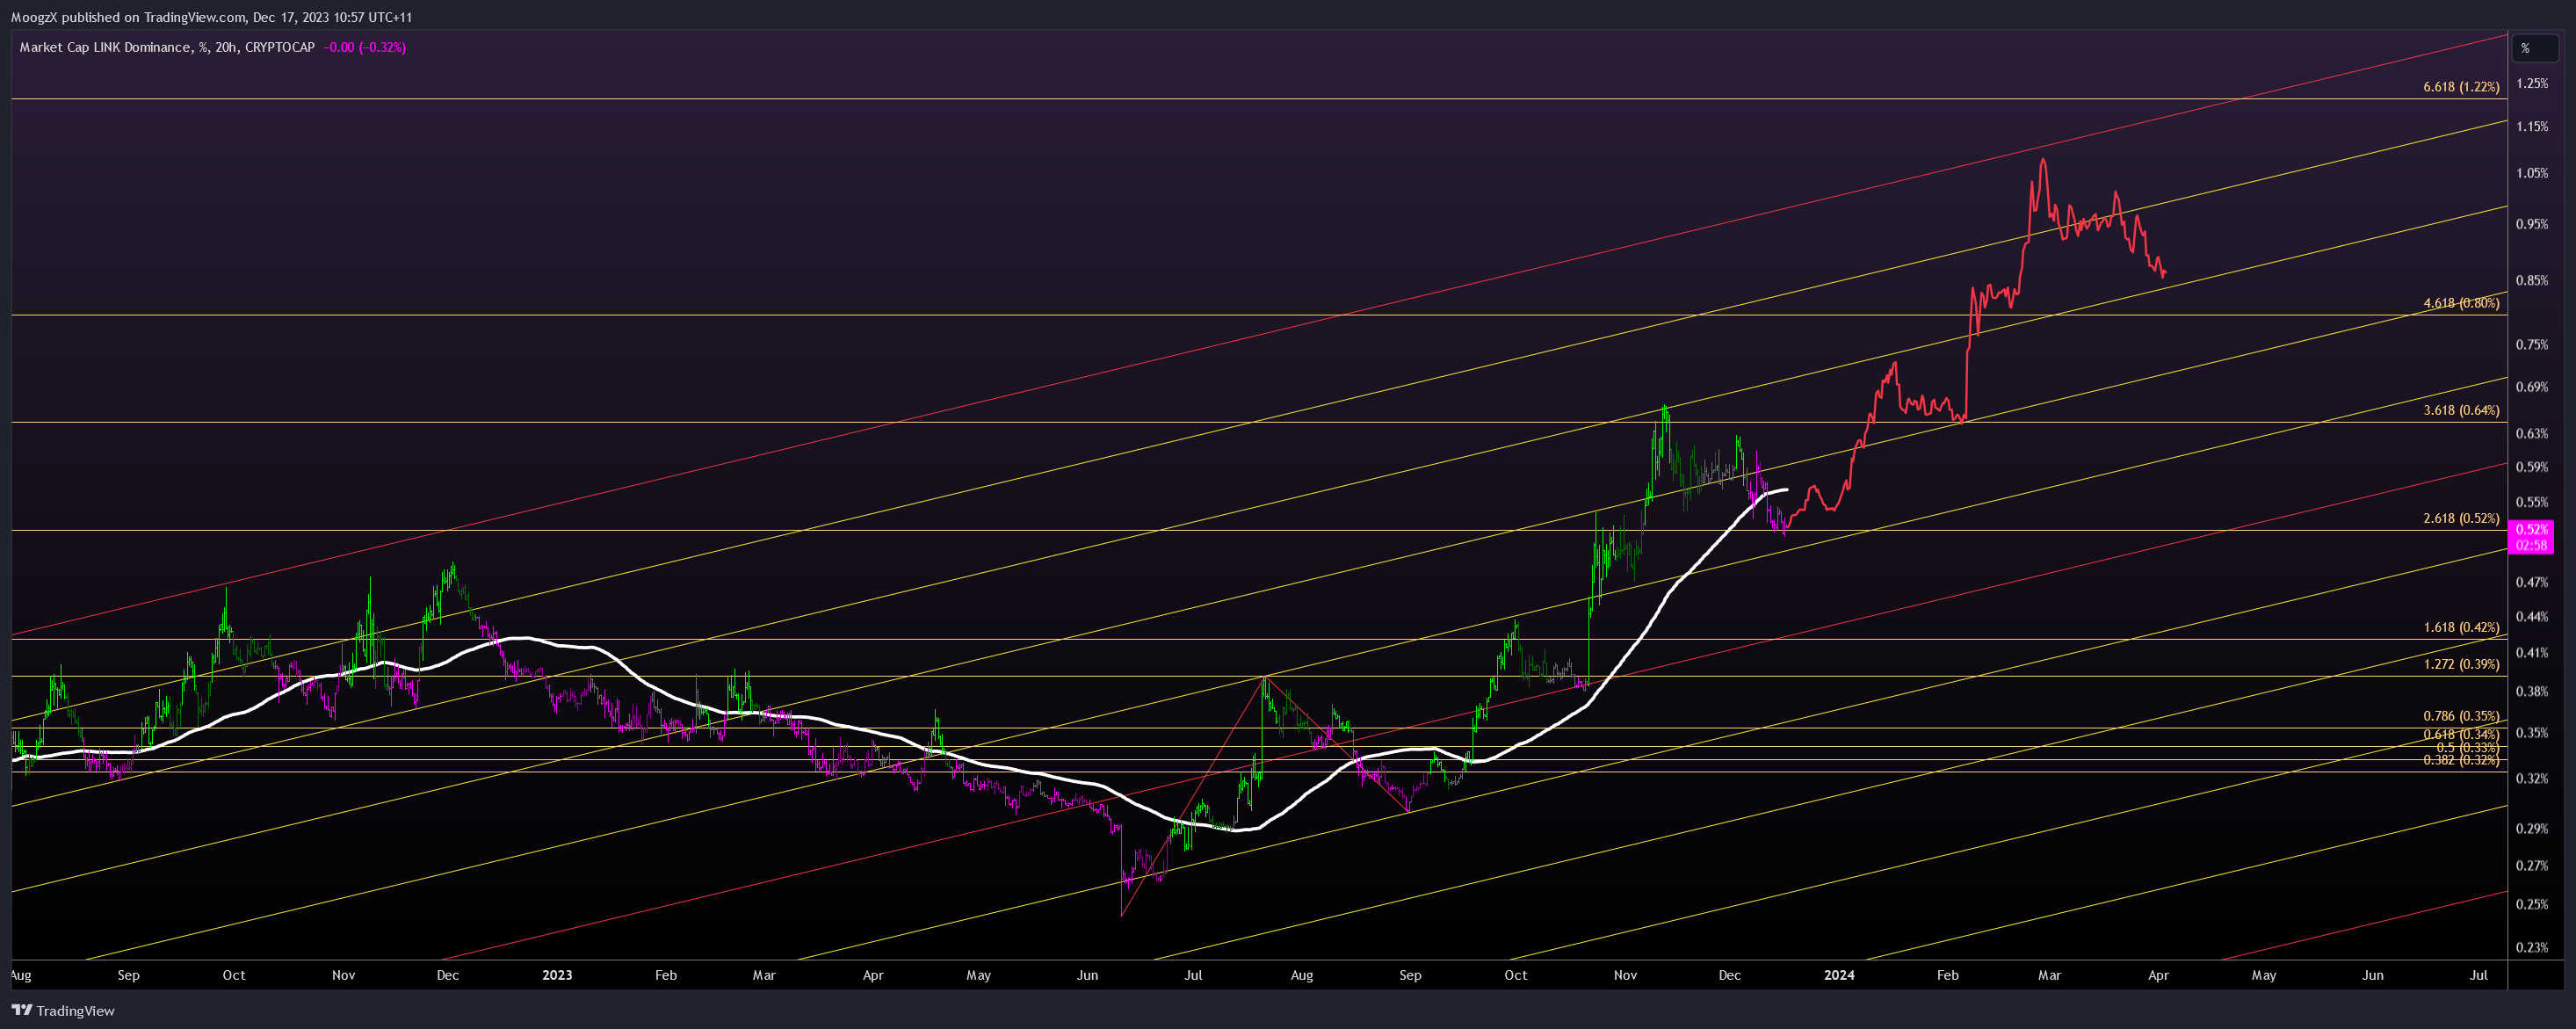
Task: Click 1.05% on the price axis
Action: [2532, 173]
